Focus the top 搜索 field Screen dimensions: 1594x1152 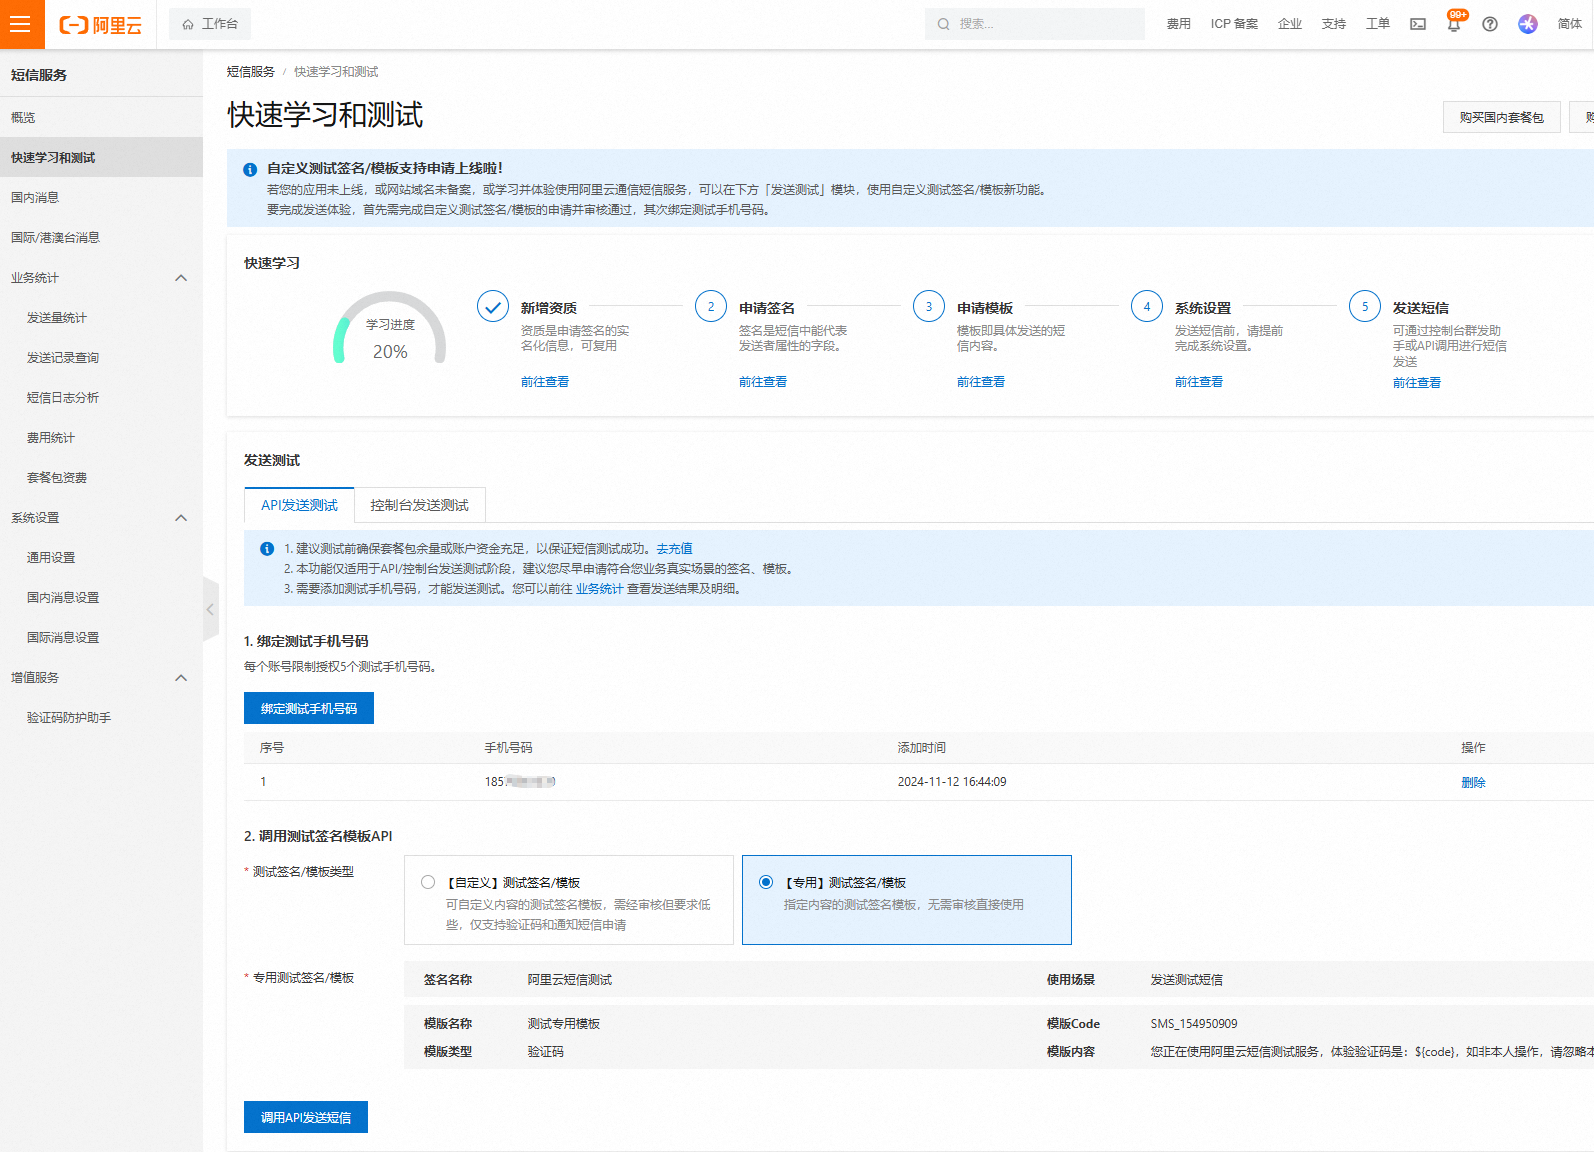pos(1035,24)
